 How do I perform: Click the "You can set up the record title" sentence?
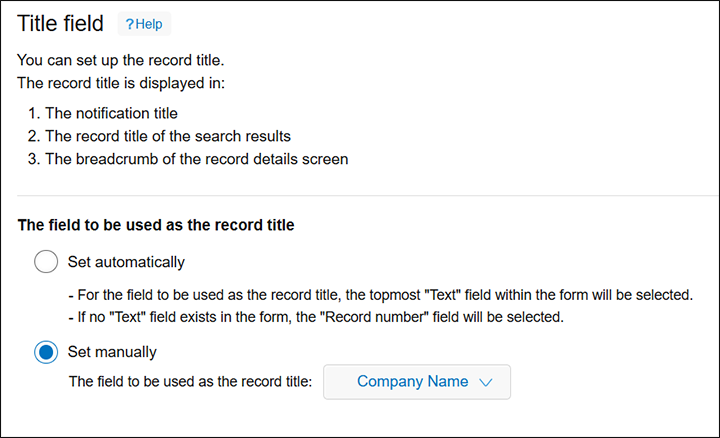coord(127,61)
